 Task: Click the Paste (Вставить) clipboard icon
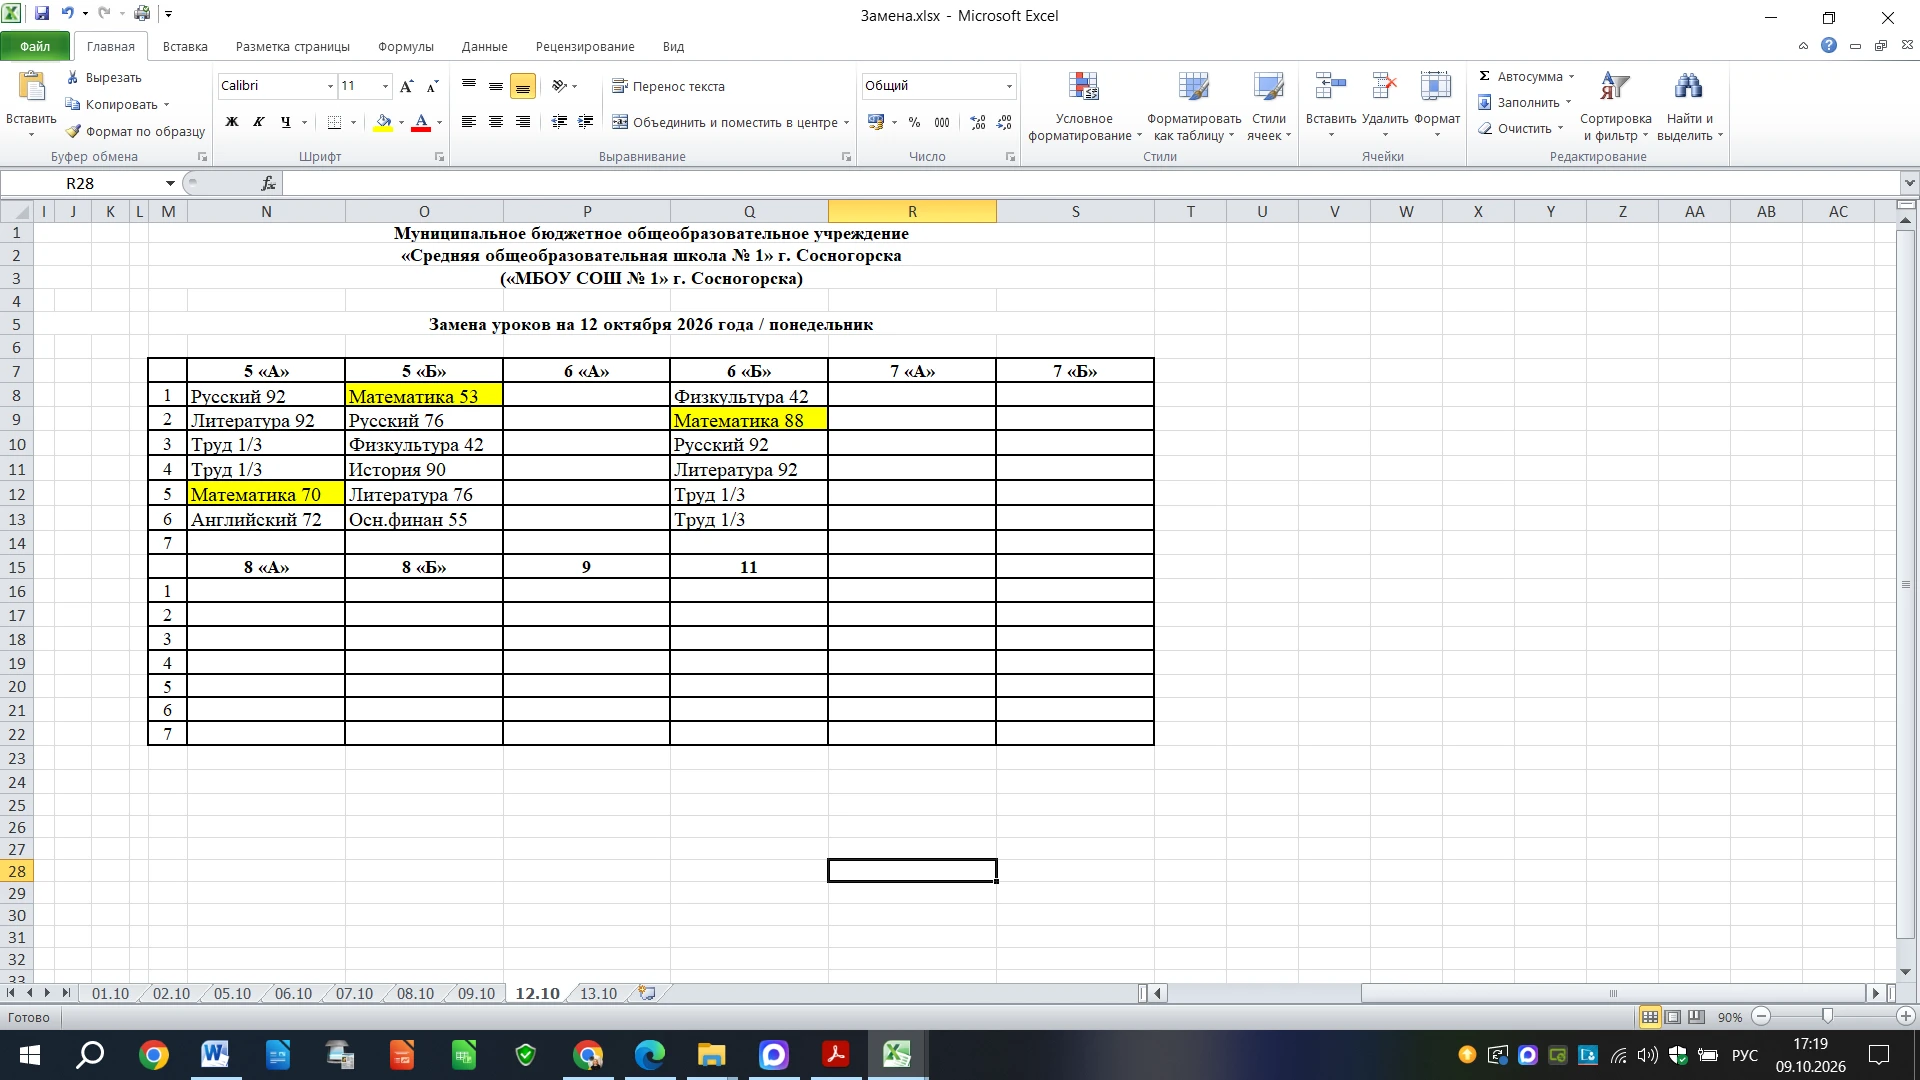coord(32,88)
